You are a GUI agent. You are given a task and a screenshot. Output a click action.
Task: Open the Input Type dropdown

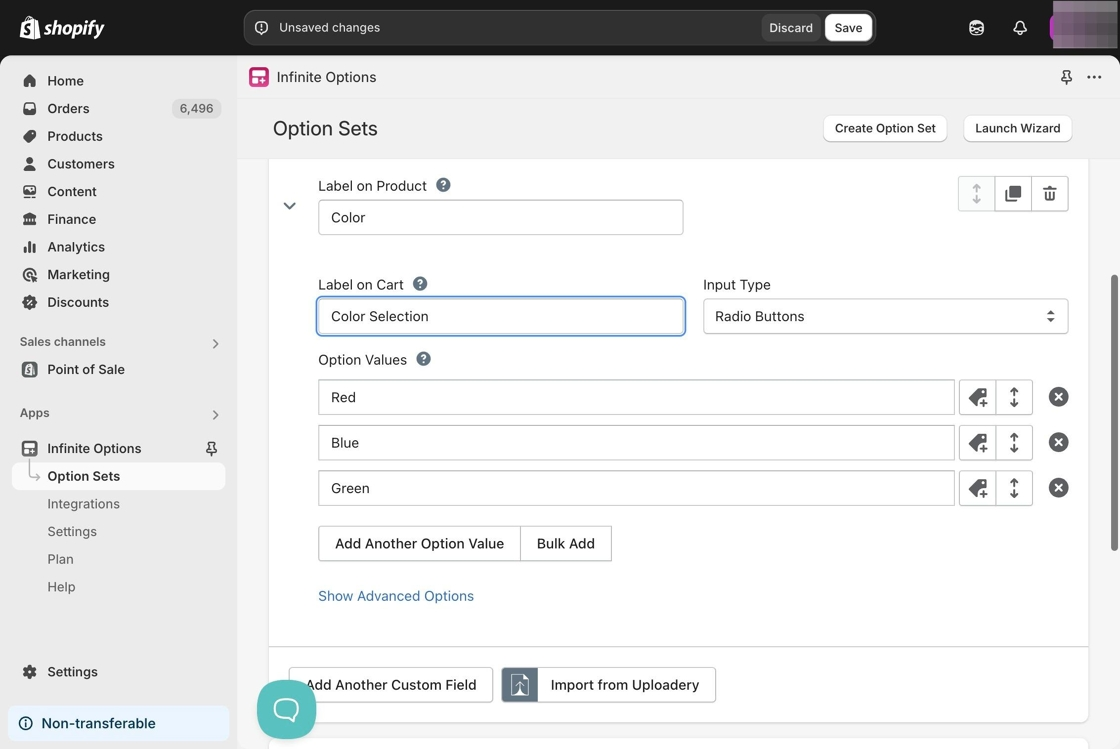click(885, 316)
